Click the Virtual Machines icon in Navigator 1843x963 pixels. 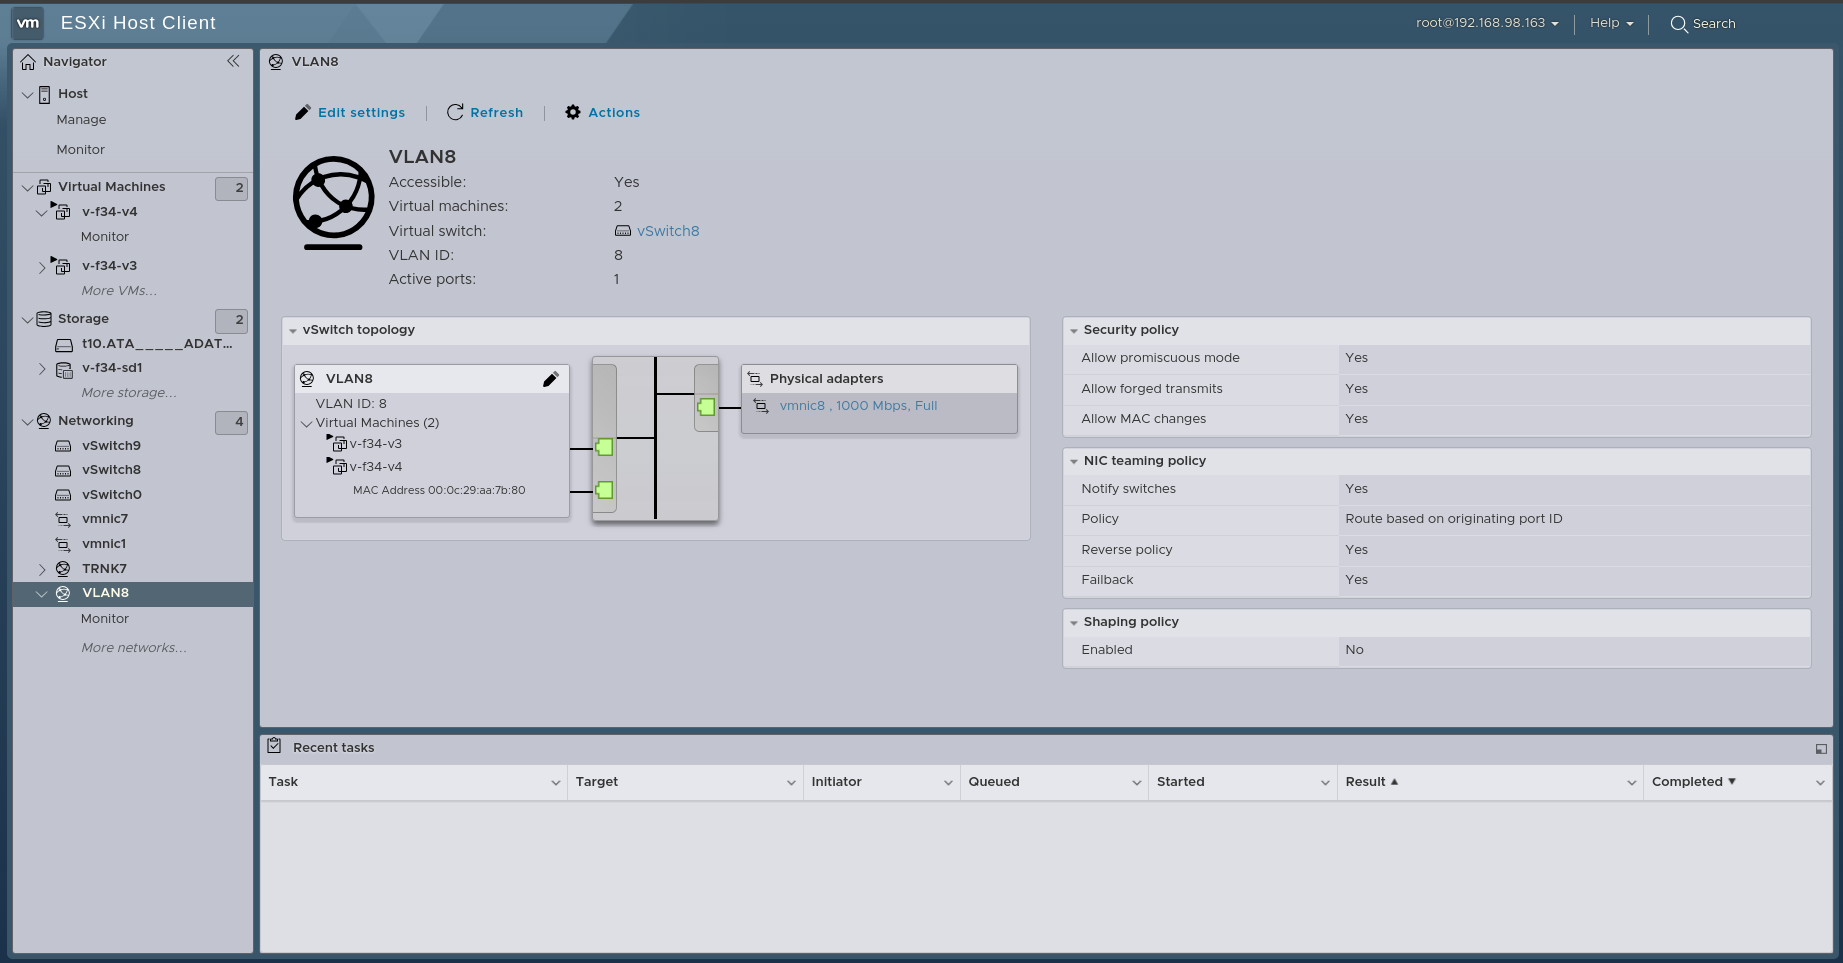coord(44,187)
